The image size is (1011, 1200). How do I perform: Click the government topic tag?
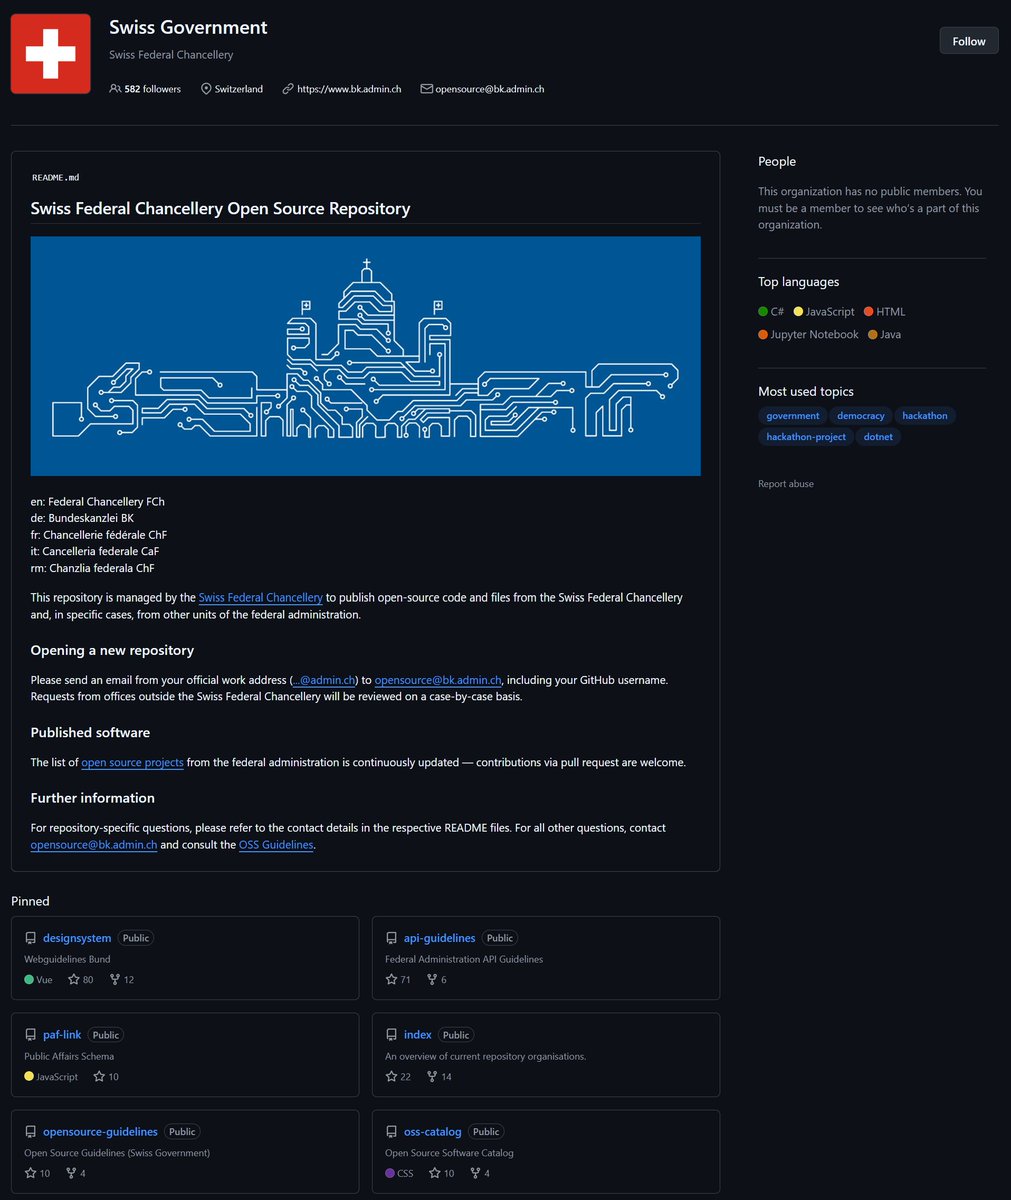[x=793, y=416]
